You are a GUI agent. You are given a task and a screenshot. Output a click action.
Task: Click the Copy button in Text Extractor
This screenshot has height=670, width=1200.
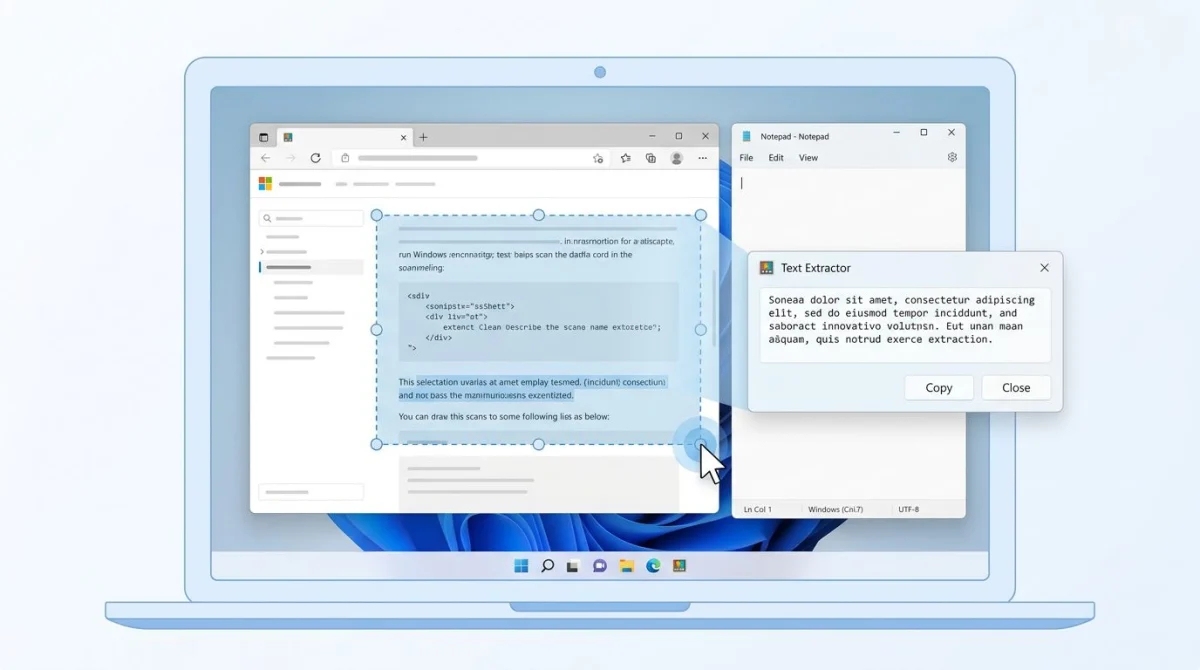pyautogui.click(x=939, y=388)
